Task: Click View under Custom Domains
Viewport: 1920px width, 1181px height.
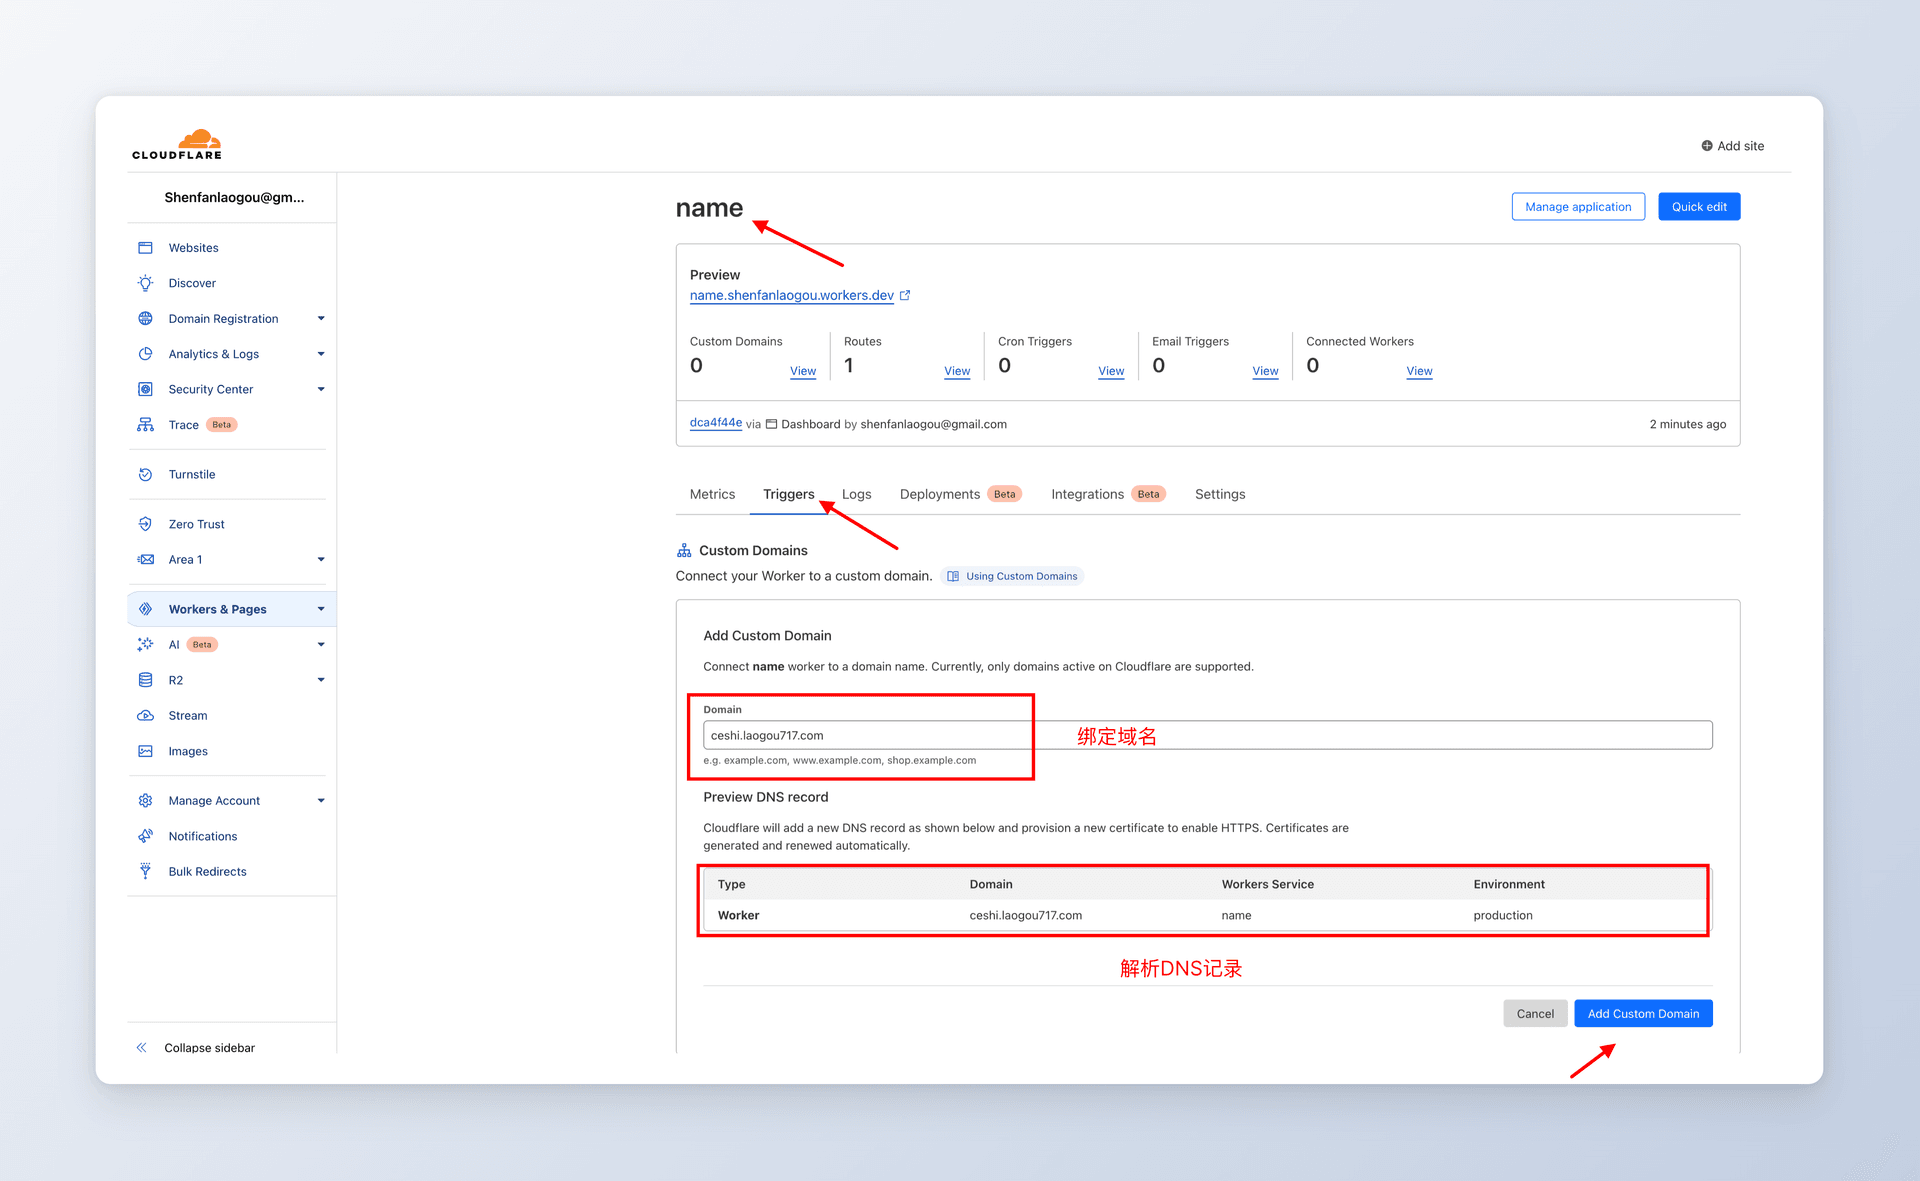Action: [803, 371]
